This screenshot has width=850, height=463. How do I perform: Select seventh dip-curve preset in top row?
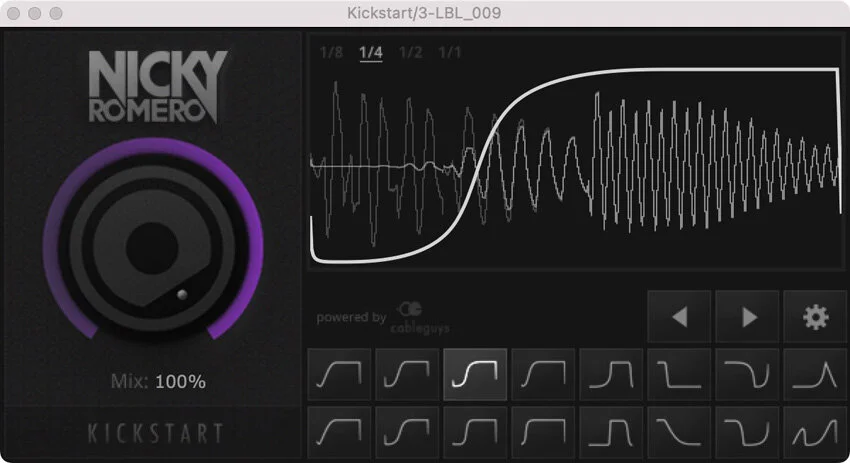point(748,375)
